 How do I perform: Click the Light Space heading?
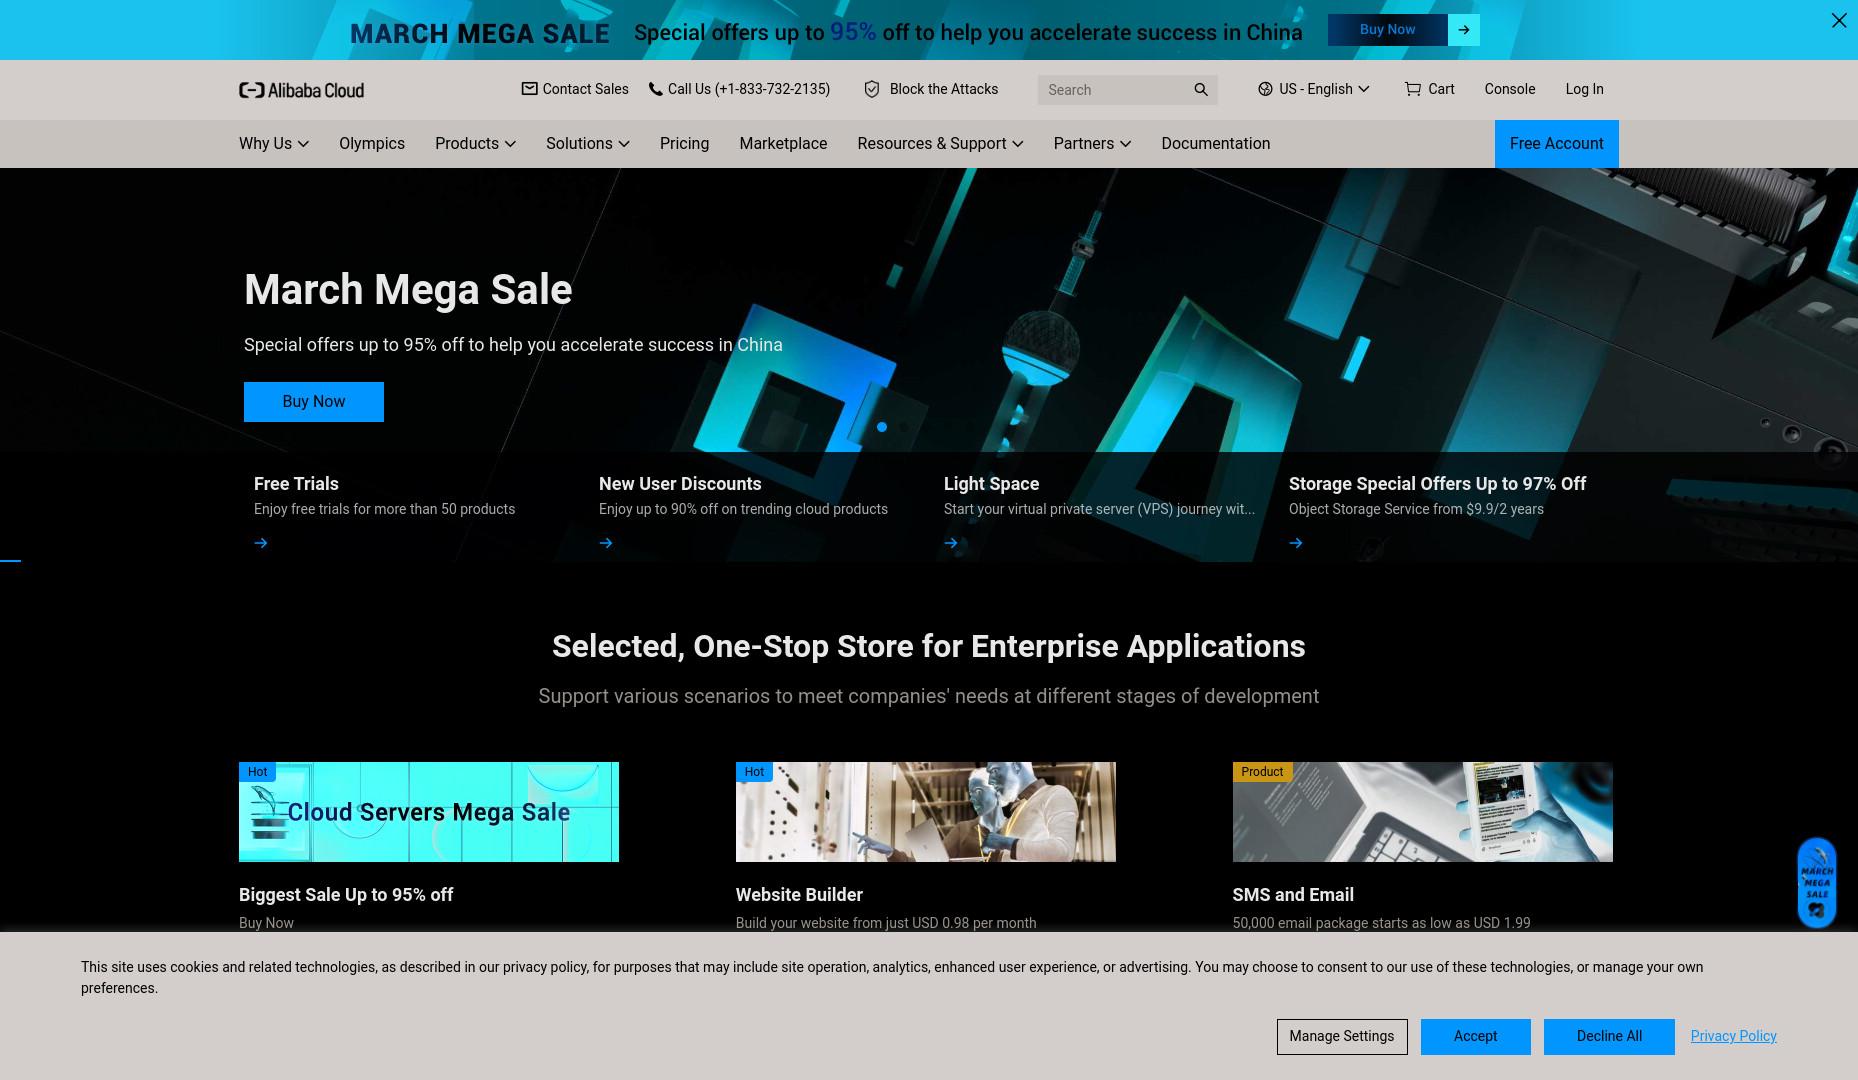pos(991,484)
